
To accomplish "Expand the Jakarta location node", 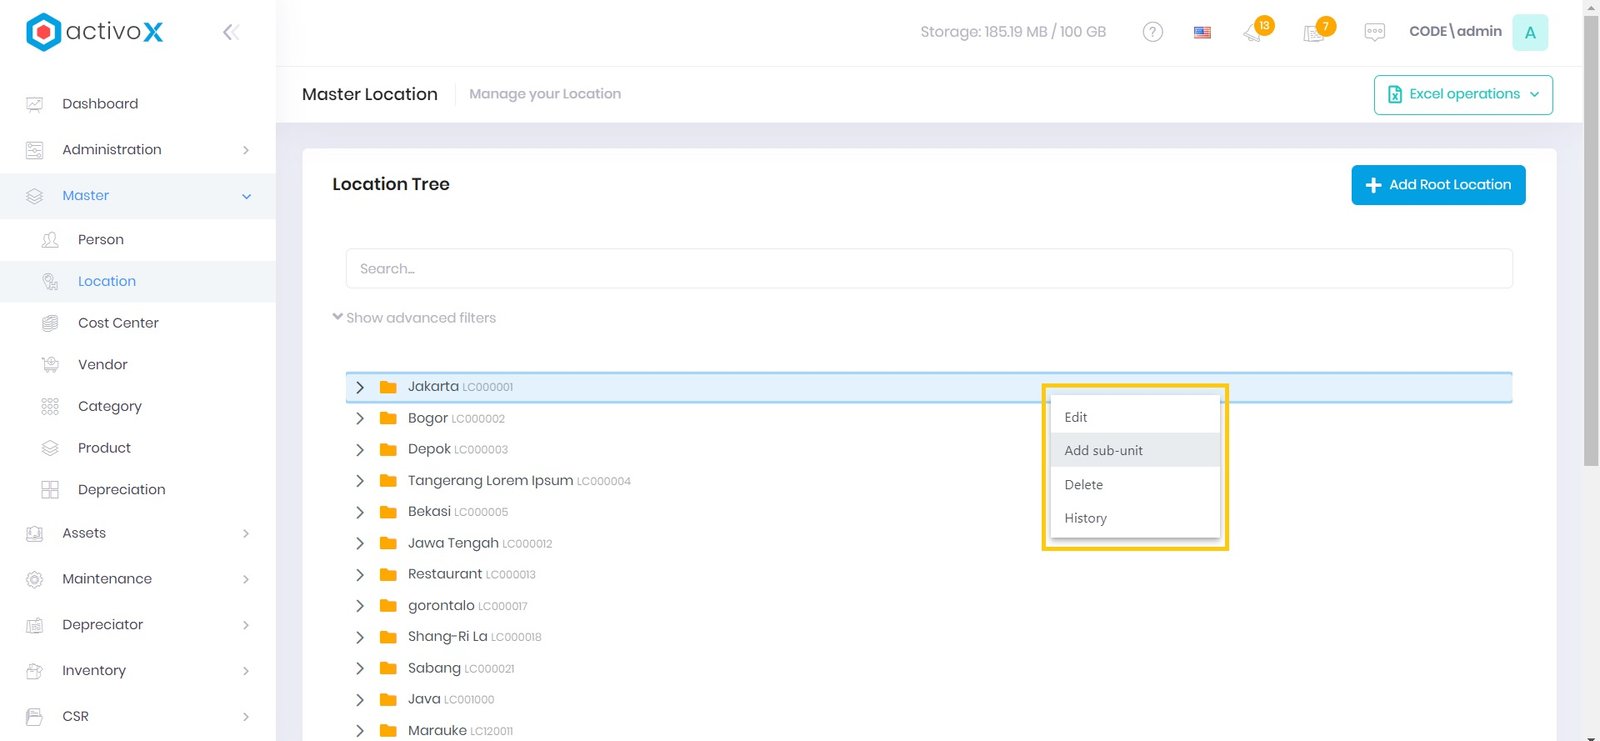I will (360, 387).
